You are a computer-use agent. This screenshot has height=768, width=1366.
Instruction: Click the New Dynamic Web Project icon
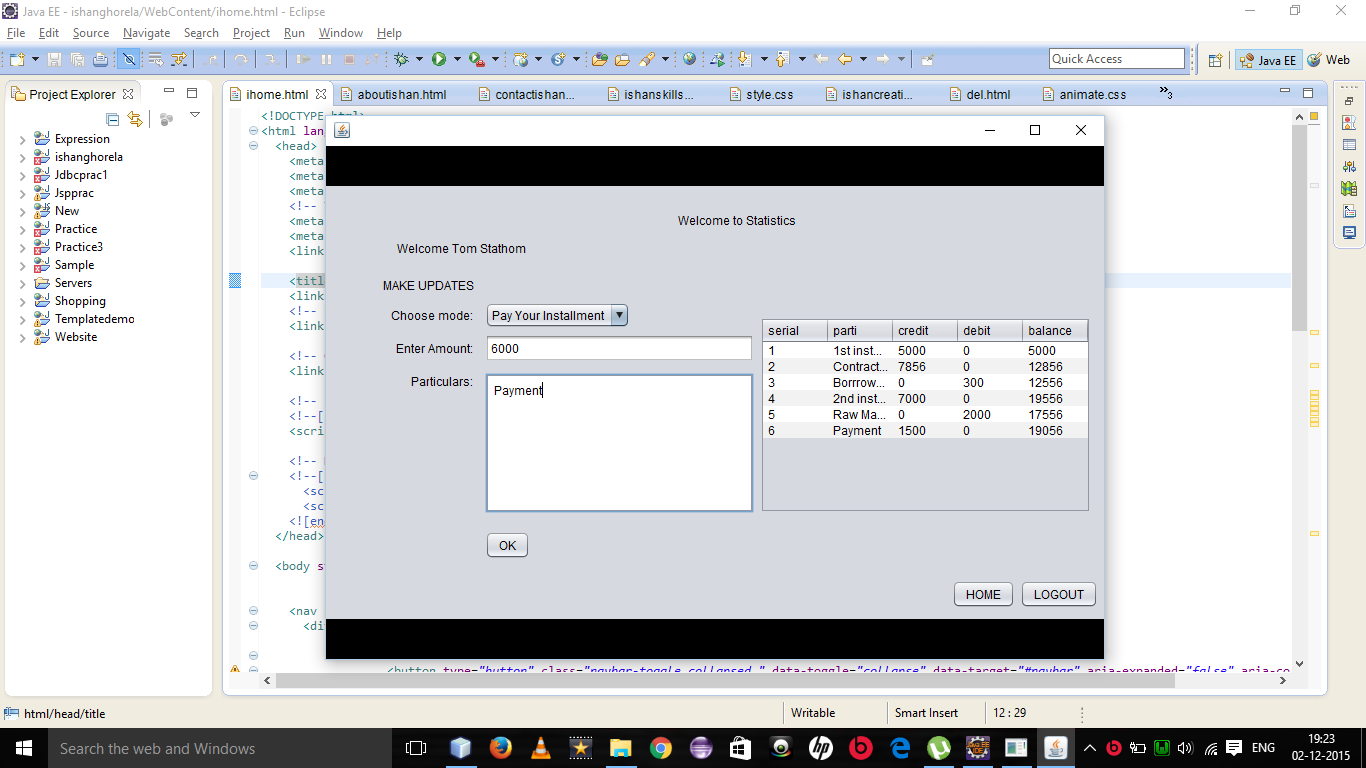point(521,60)
